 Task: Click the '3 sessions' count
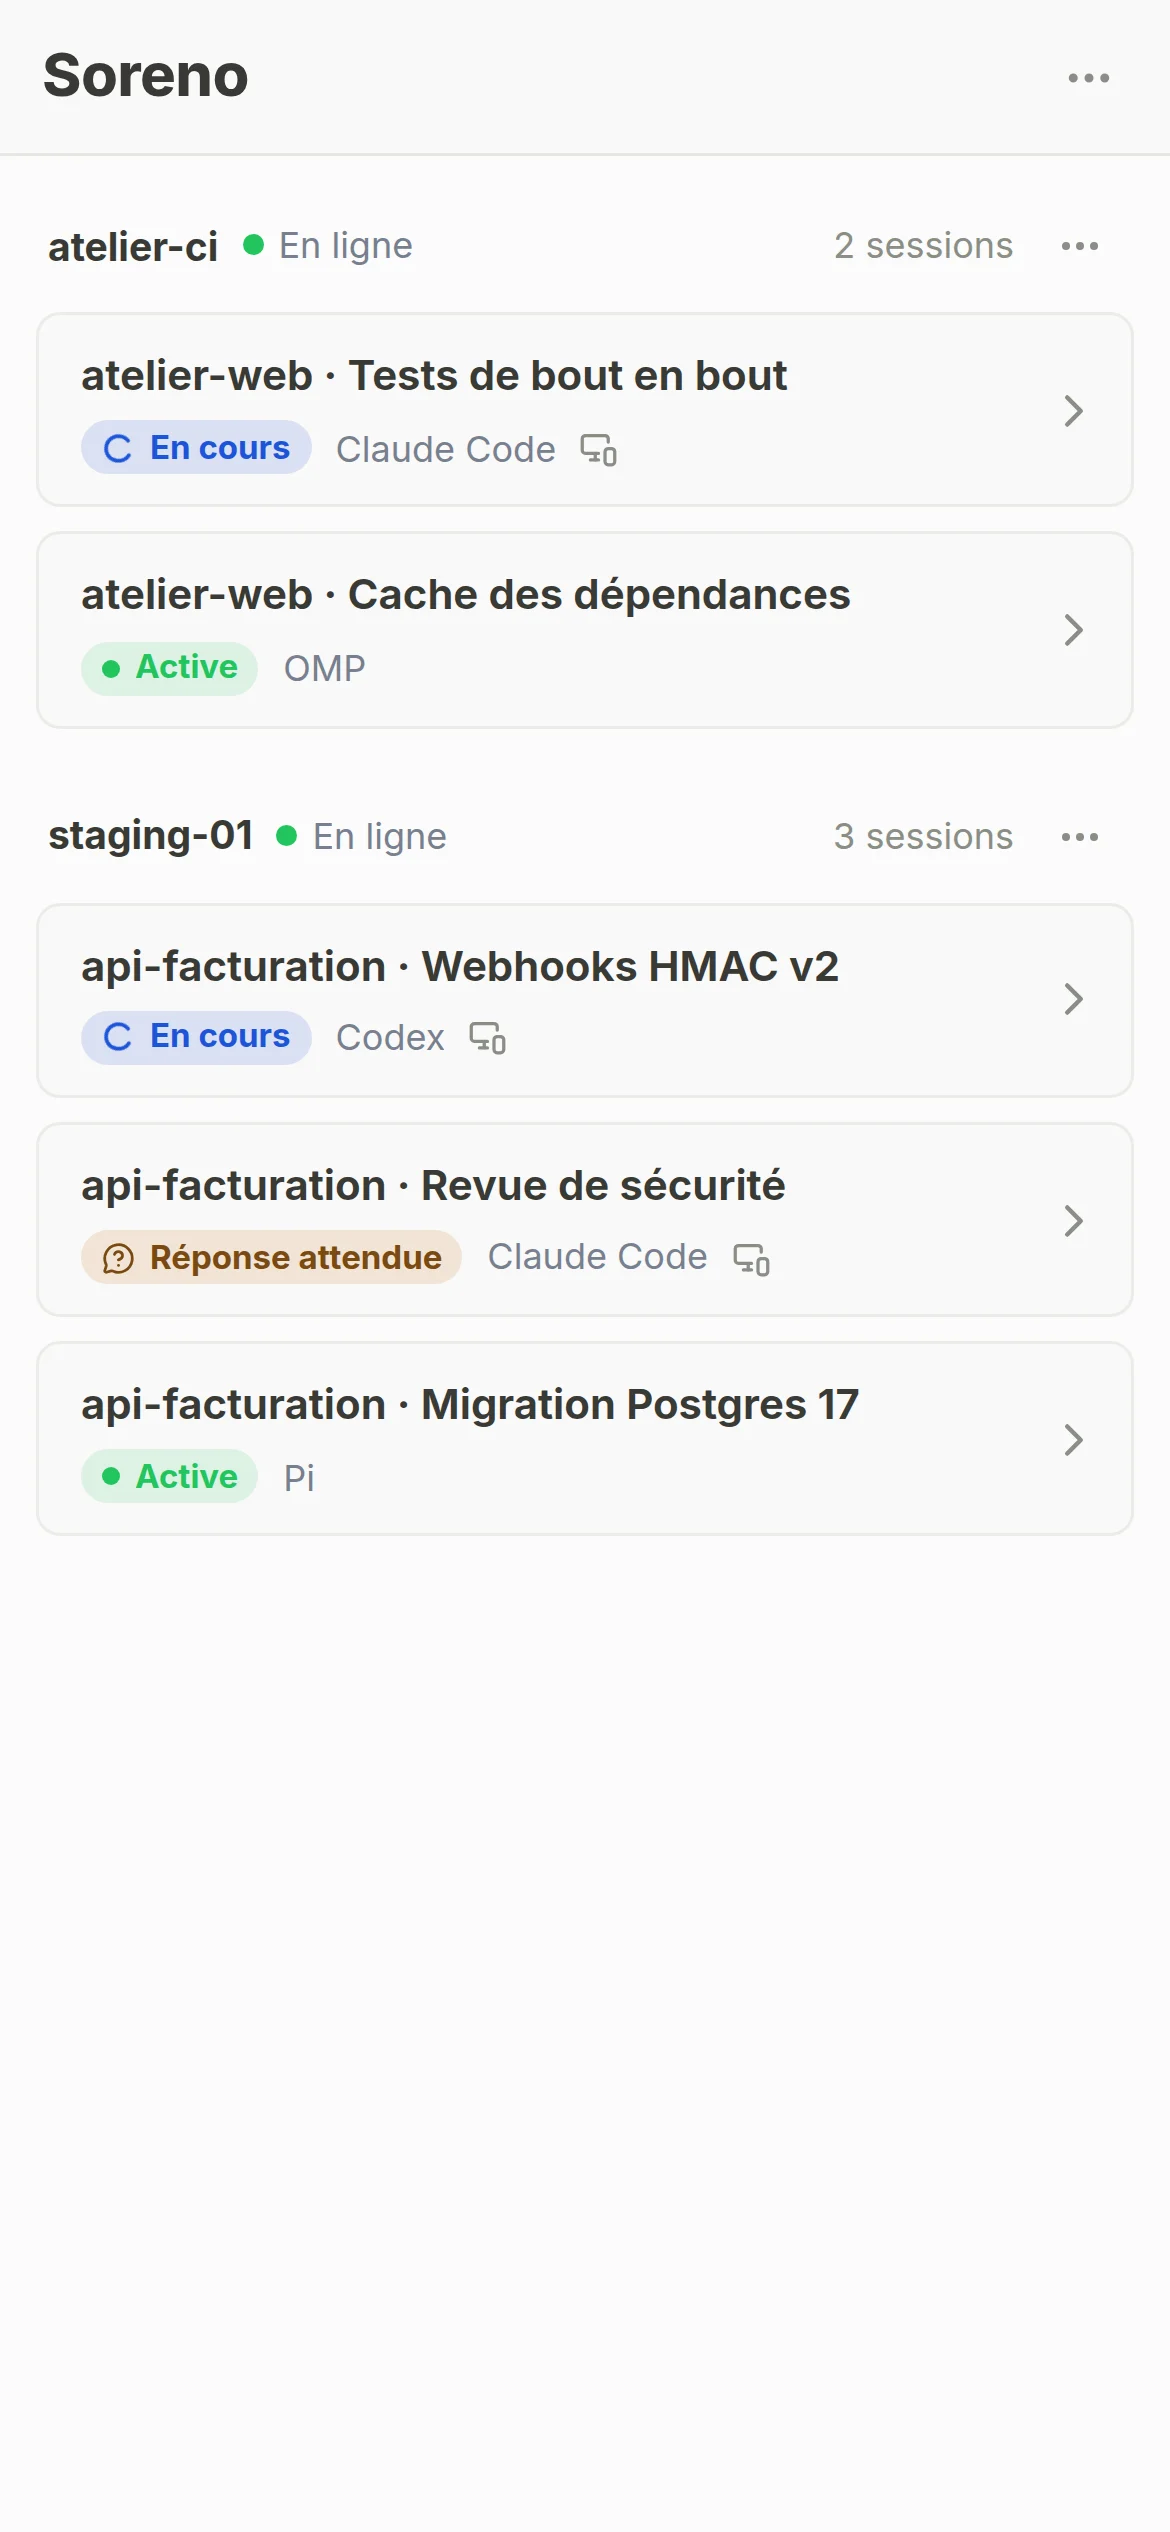point(923,837)
